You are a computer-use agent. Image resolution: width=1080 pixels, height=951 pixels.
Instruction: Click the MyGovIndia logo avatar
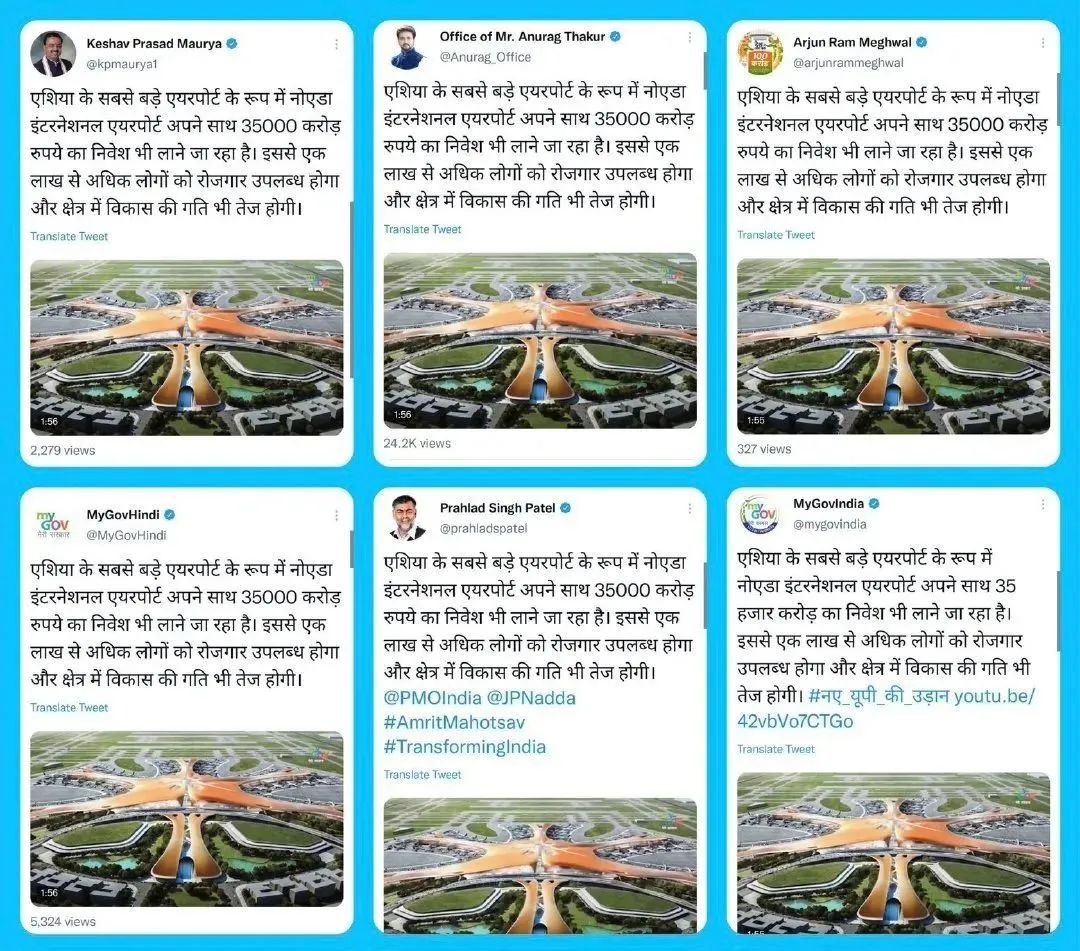[x=760, y=514]
